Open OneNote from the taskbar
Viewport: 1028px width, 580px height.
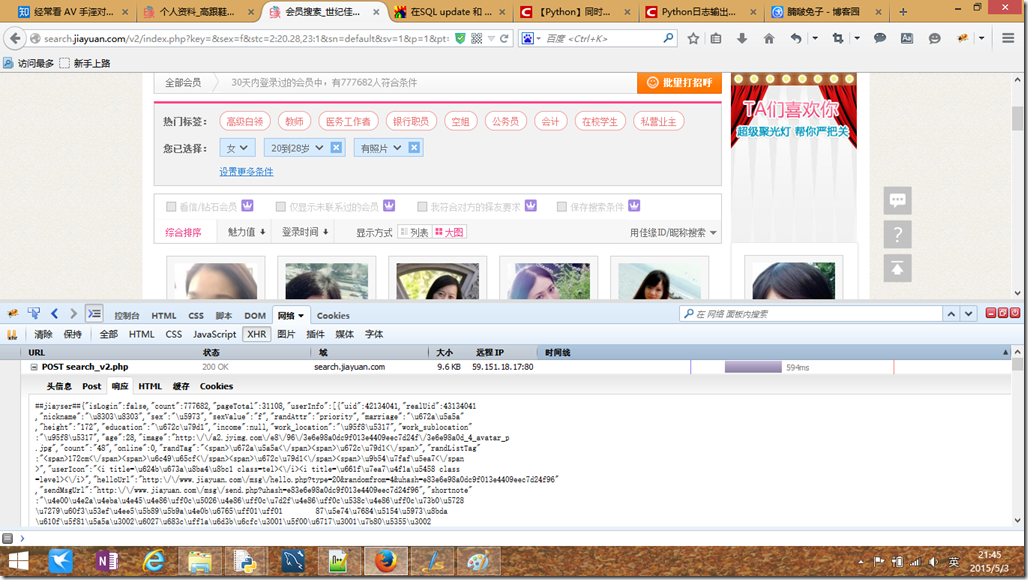107,562
